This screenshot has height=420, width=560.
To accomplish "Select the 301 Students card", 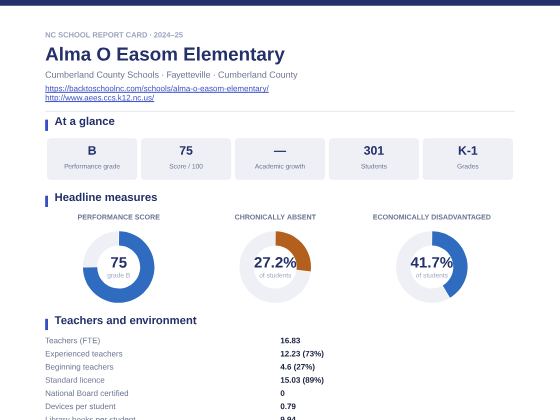I will (374, 159).
